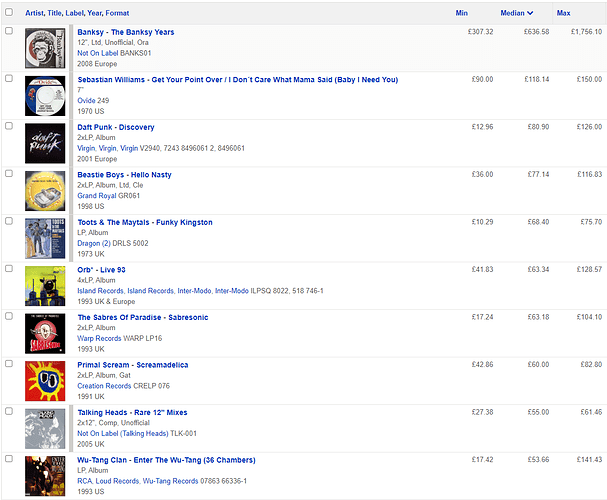Select the Talking Heads row checkbox
This screenshot has height=500, width=607.
pyautogui.click(x=9, y=411)
